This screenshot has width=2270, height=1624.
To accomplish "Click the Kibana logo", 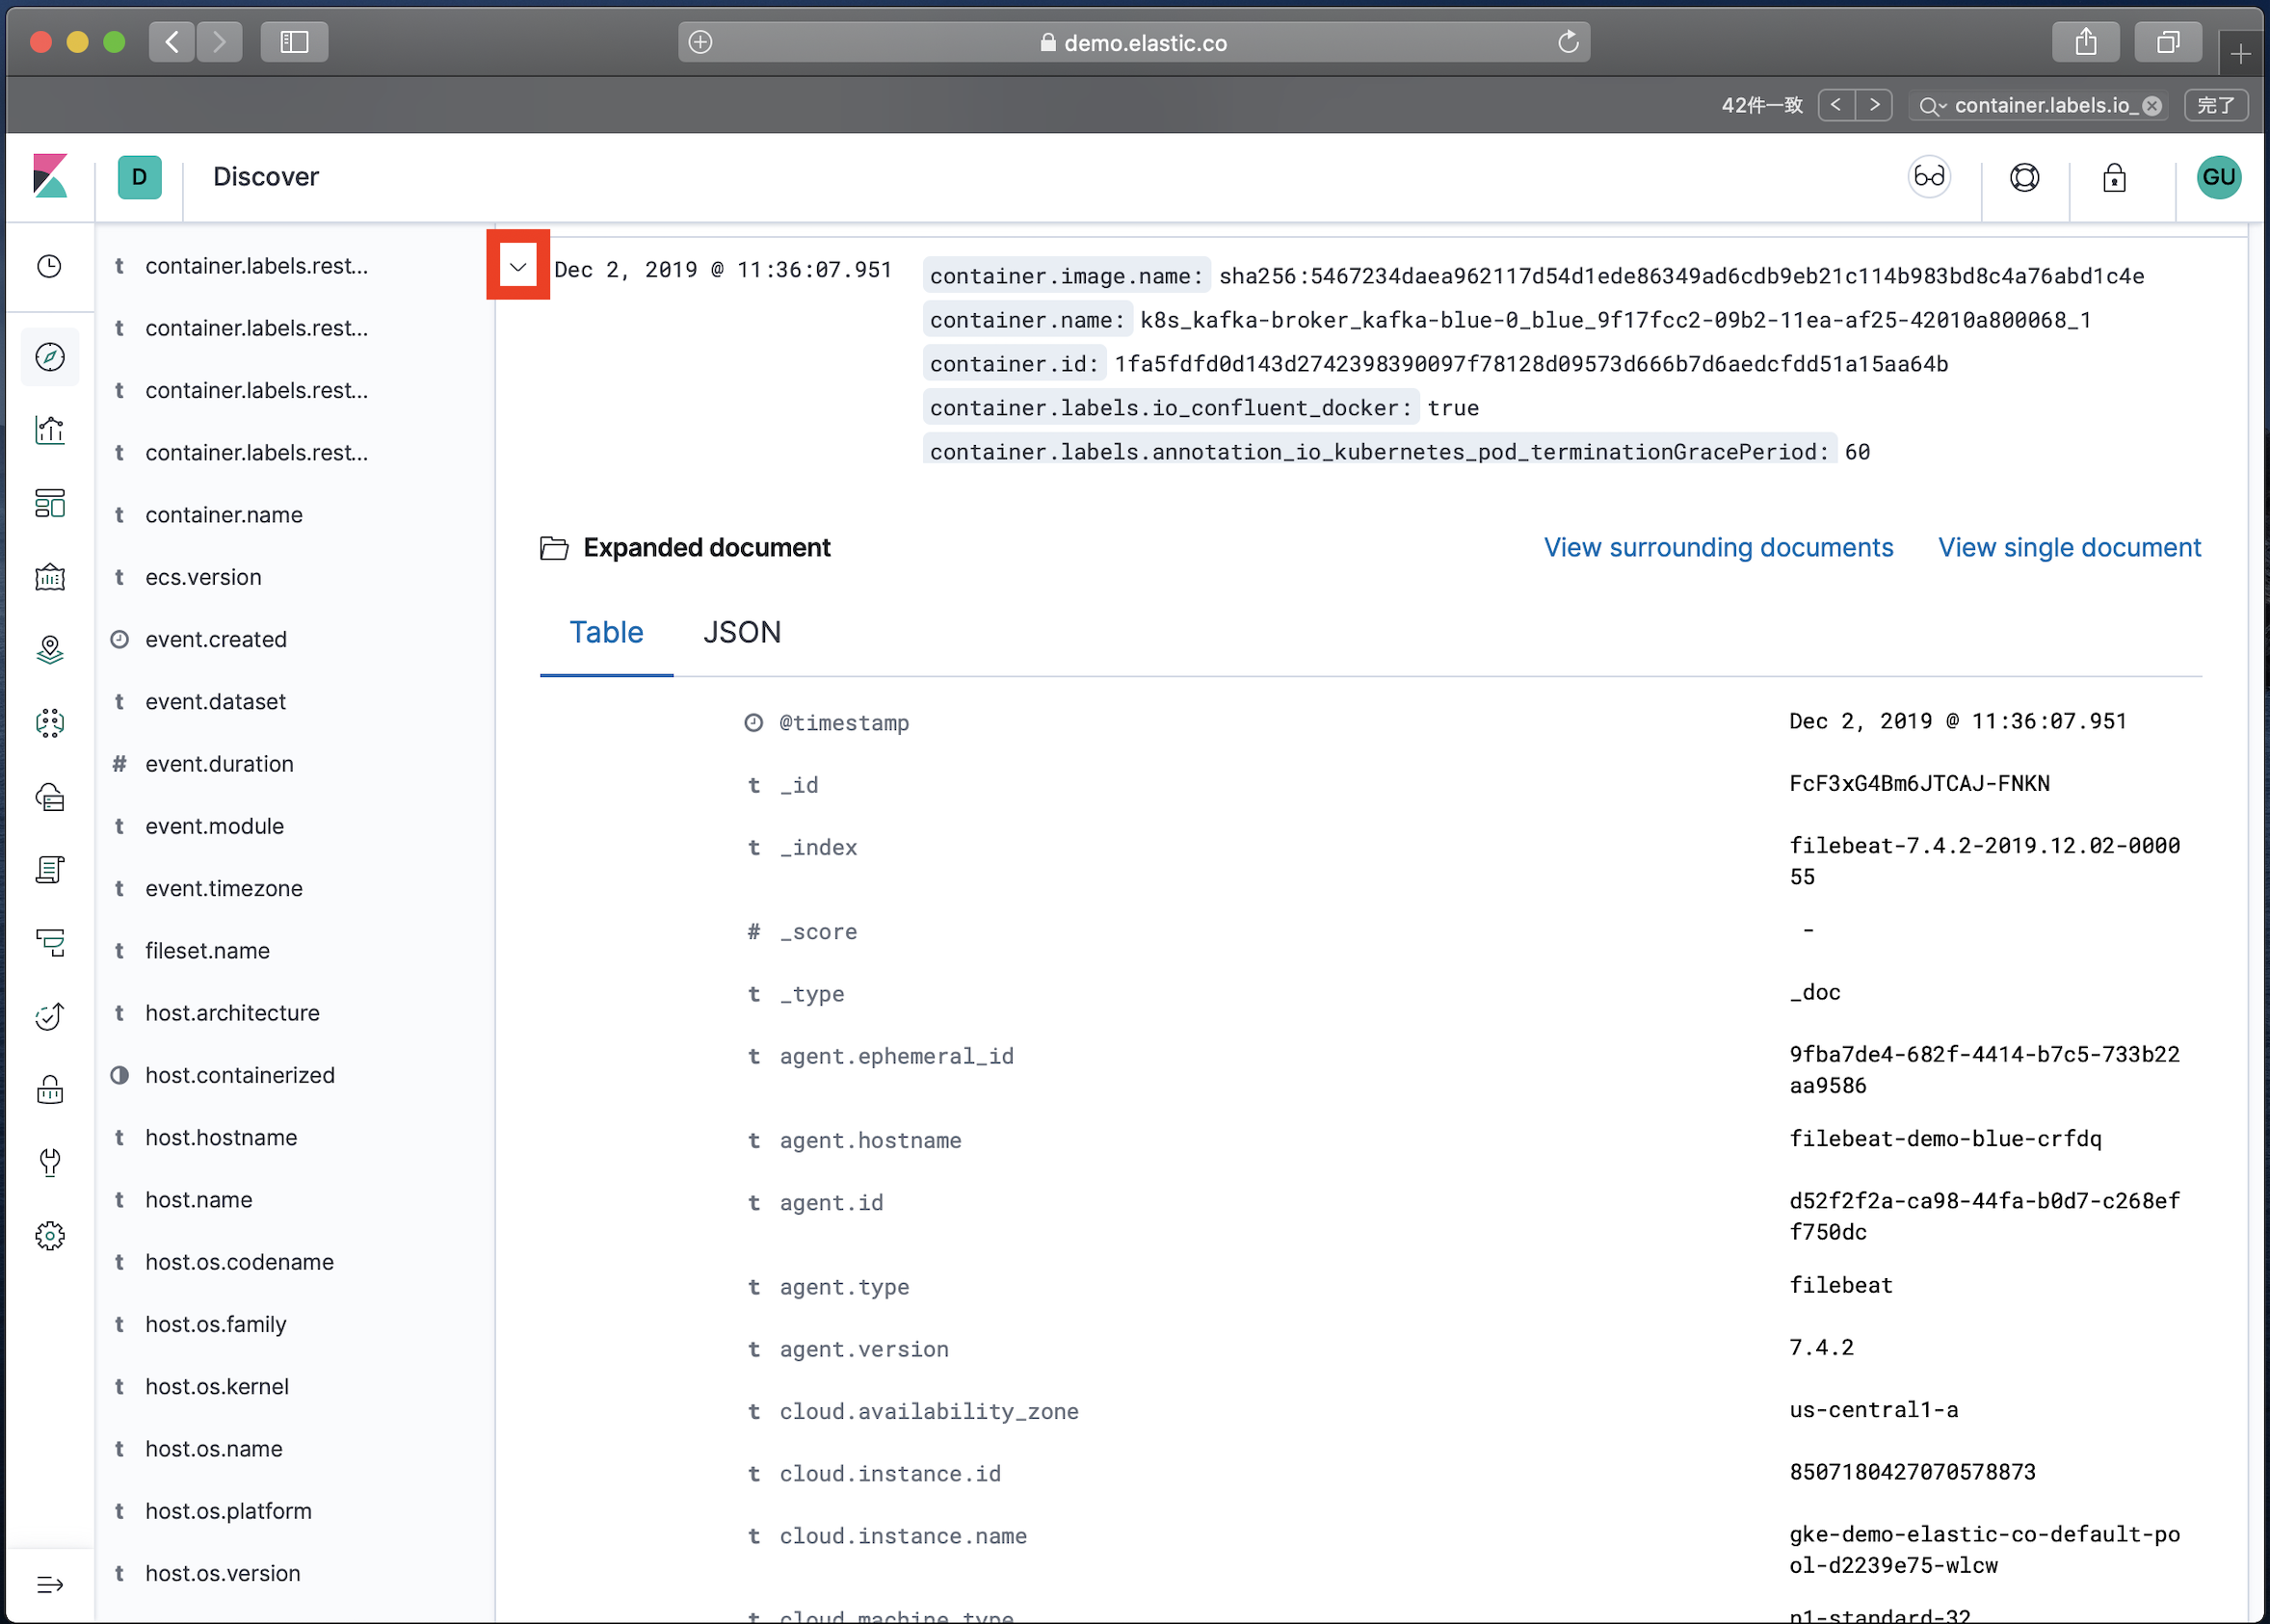I will click(x=50, y=177).
